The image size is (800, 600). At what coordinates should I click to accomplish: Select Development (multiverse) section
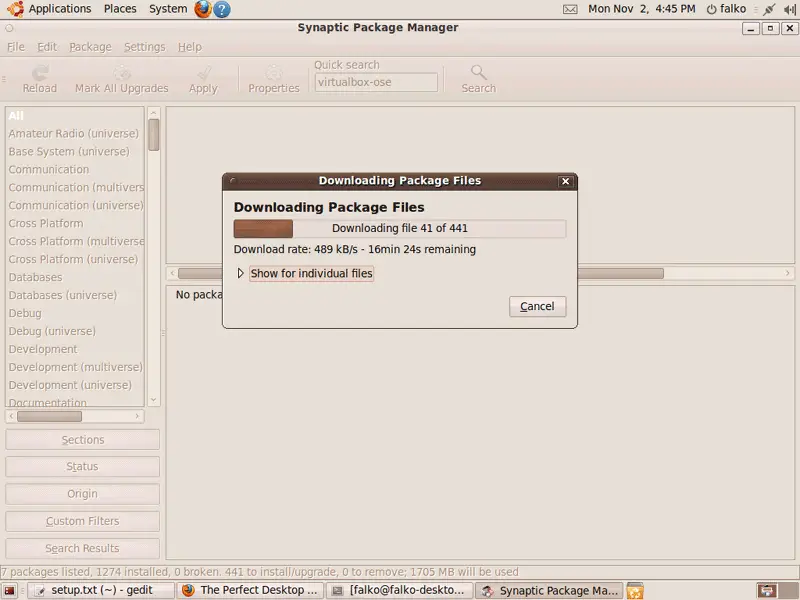click(x=76, y=367)
